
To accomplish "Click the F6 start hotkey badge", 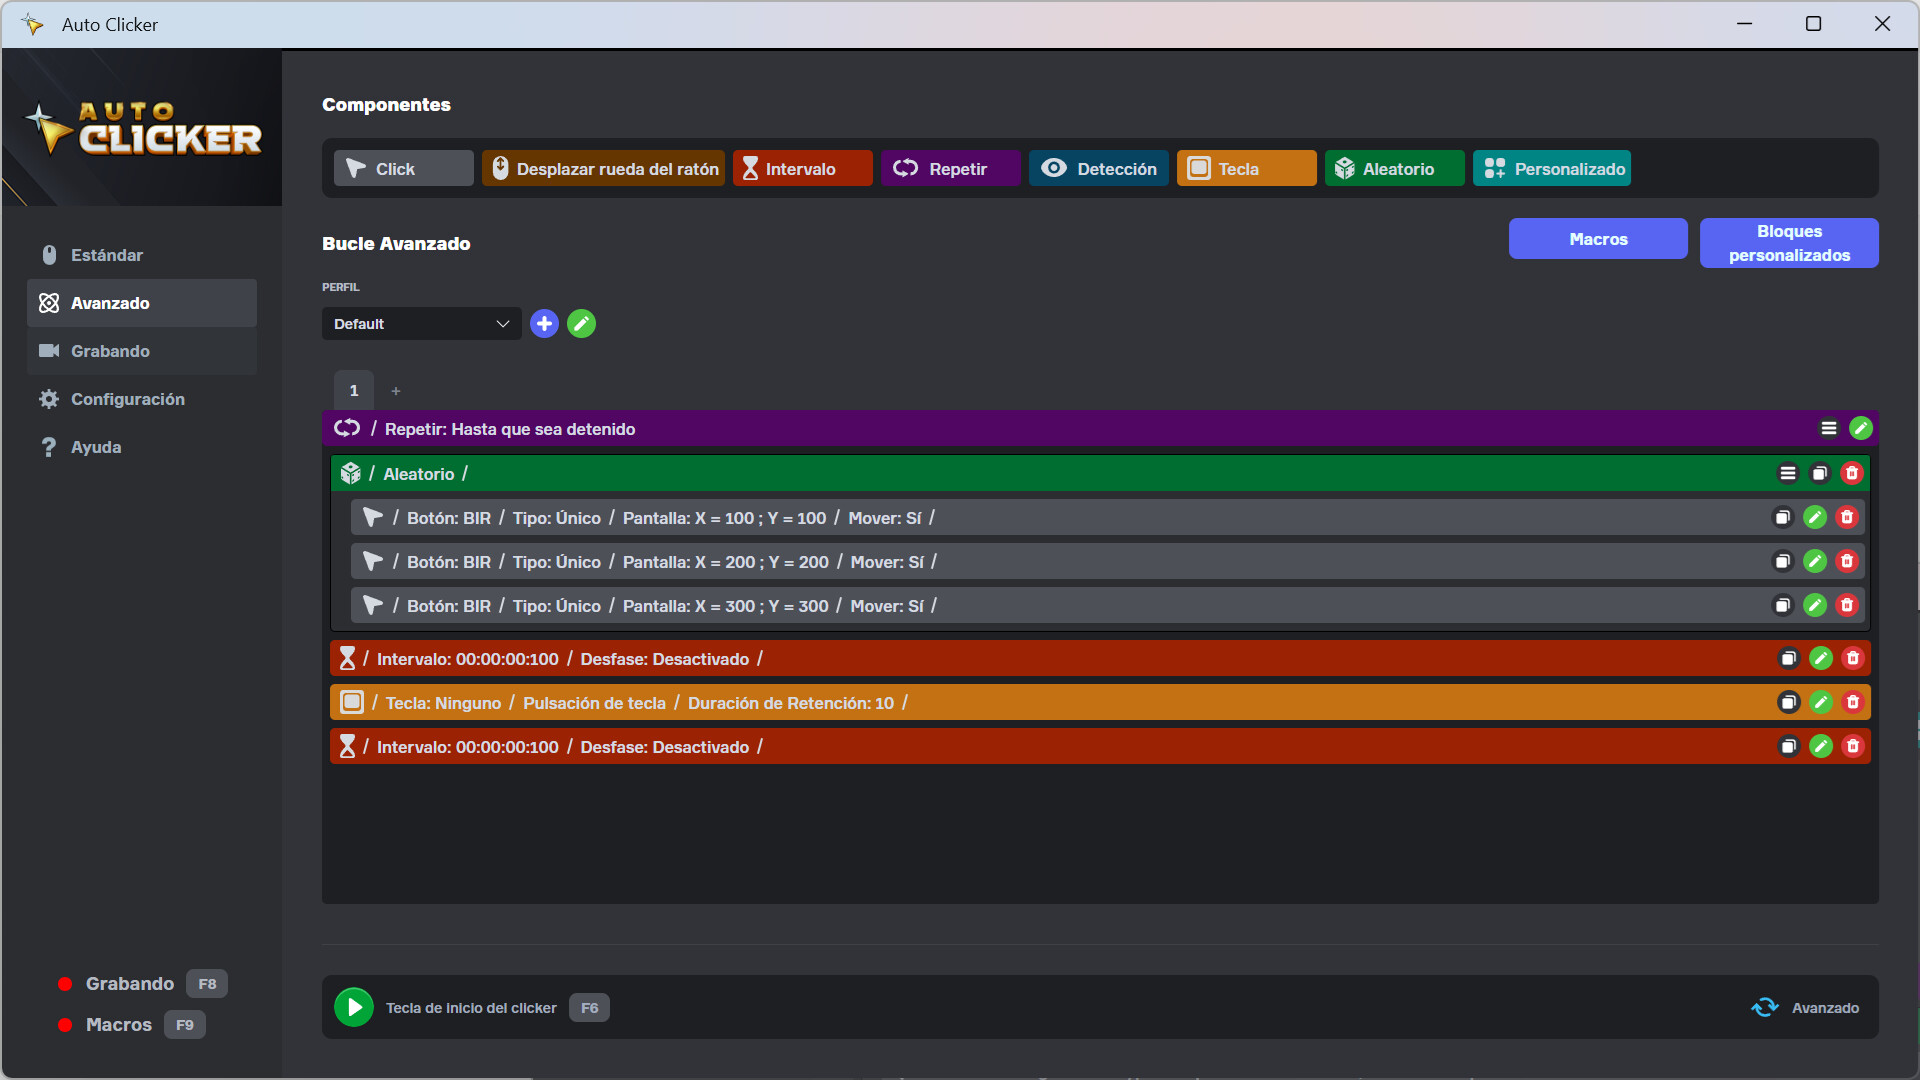I will coord(589,1008).
